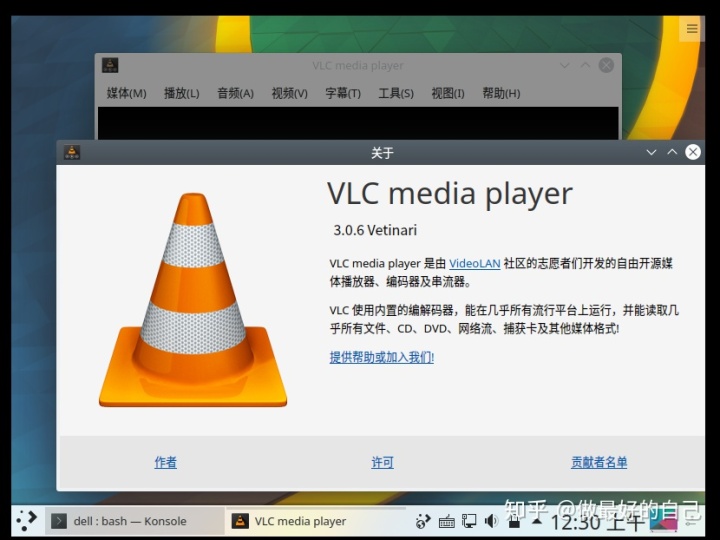This screenshot has height=540, width=720.
Task: Open the 视频(V) menu in VLC main window
Action: pos(289,93)
